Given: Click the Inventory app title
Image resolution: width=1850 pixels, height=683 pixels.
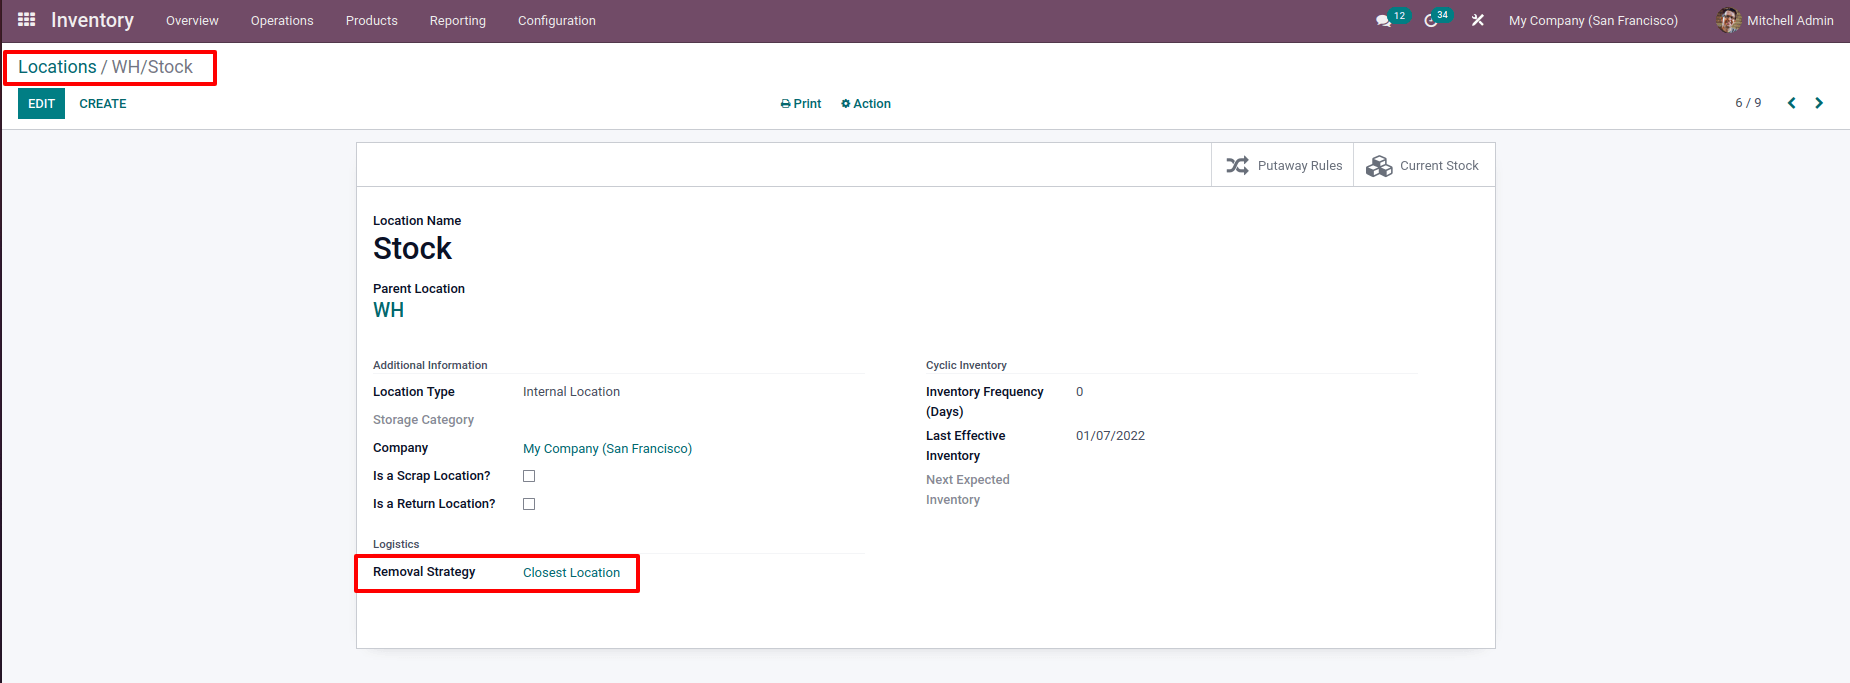Looking at the screenshot, I should point(92,20).
